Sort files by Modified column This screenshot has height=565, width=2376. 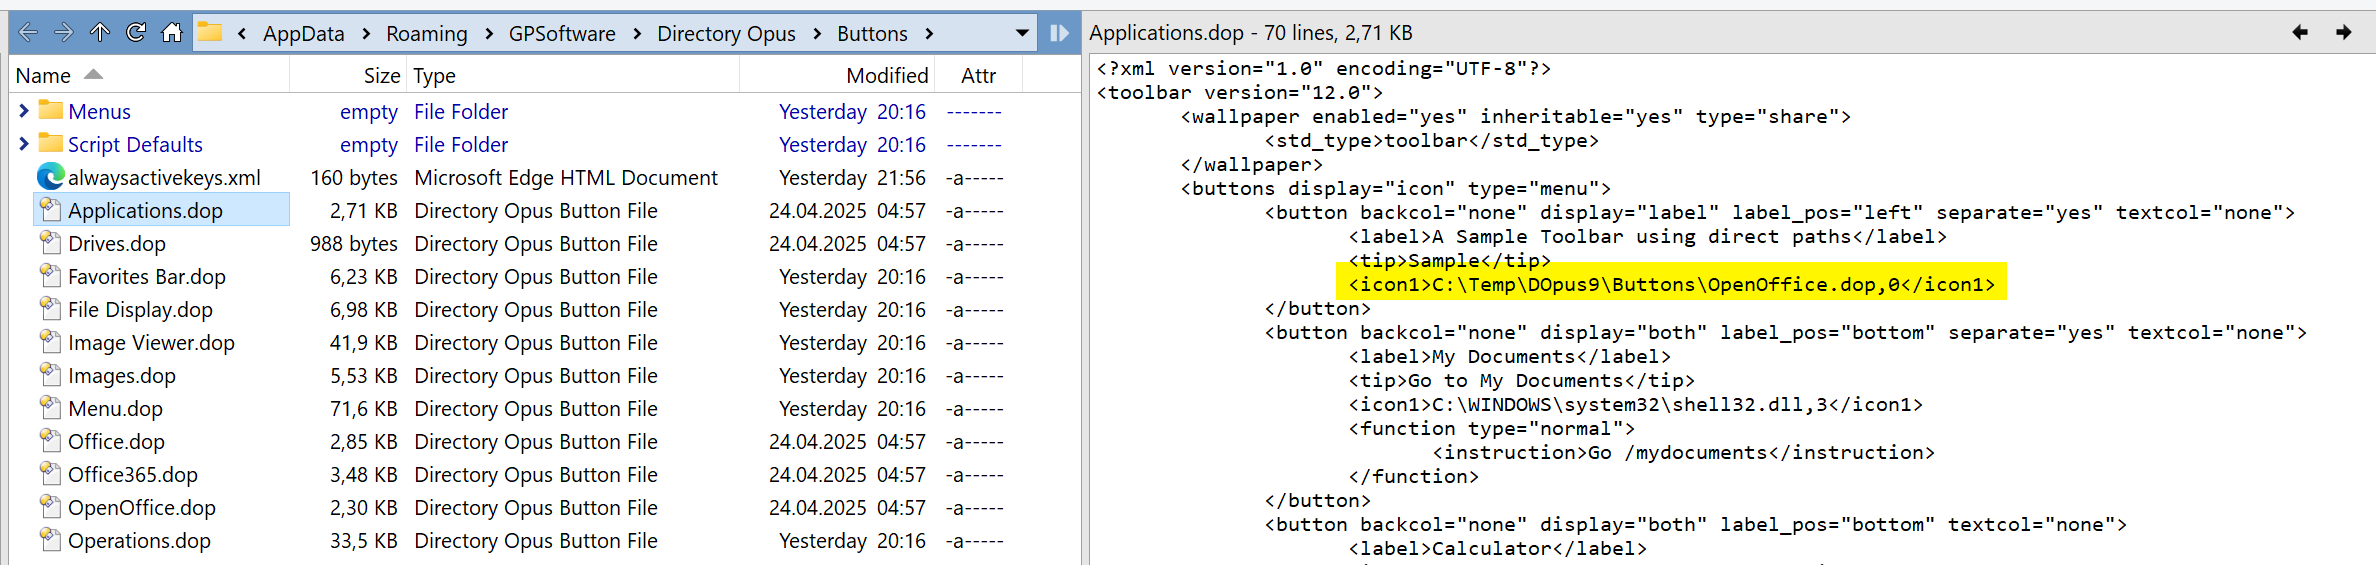886,76
